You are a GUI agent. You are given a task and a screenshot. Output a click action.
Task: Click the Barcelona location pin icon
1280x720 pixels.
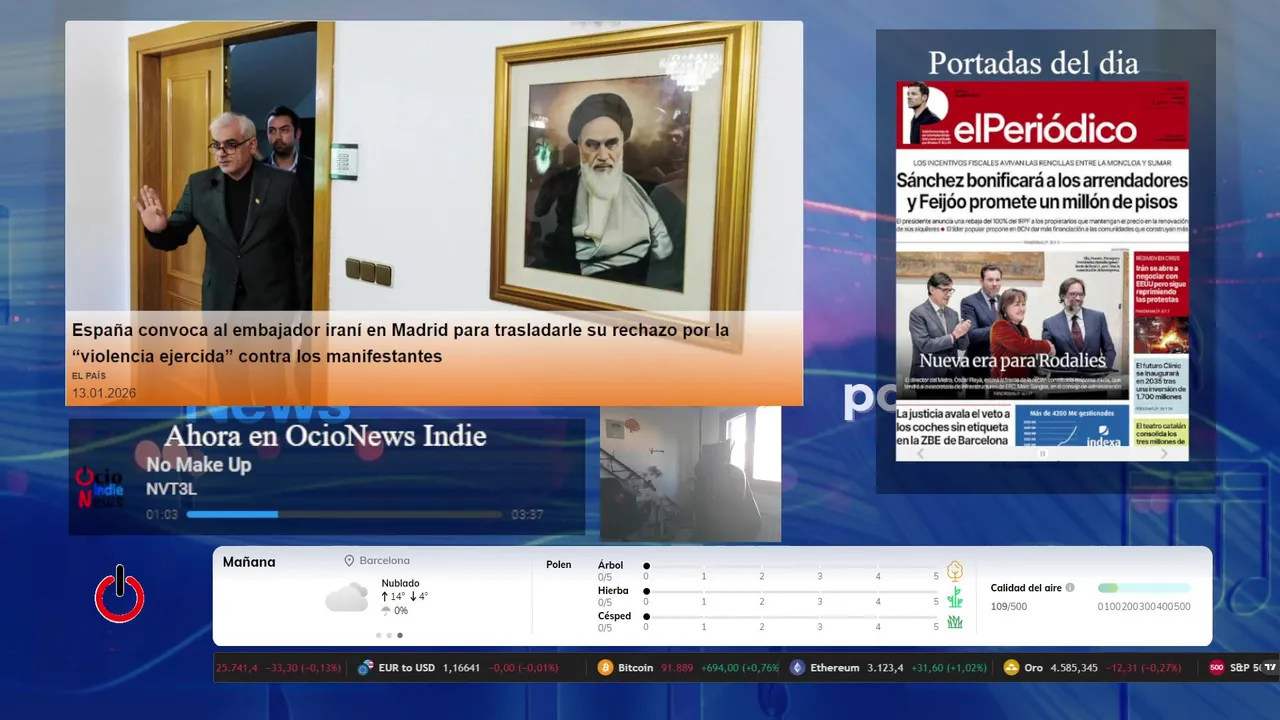click(350, 561)
